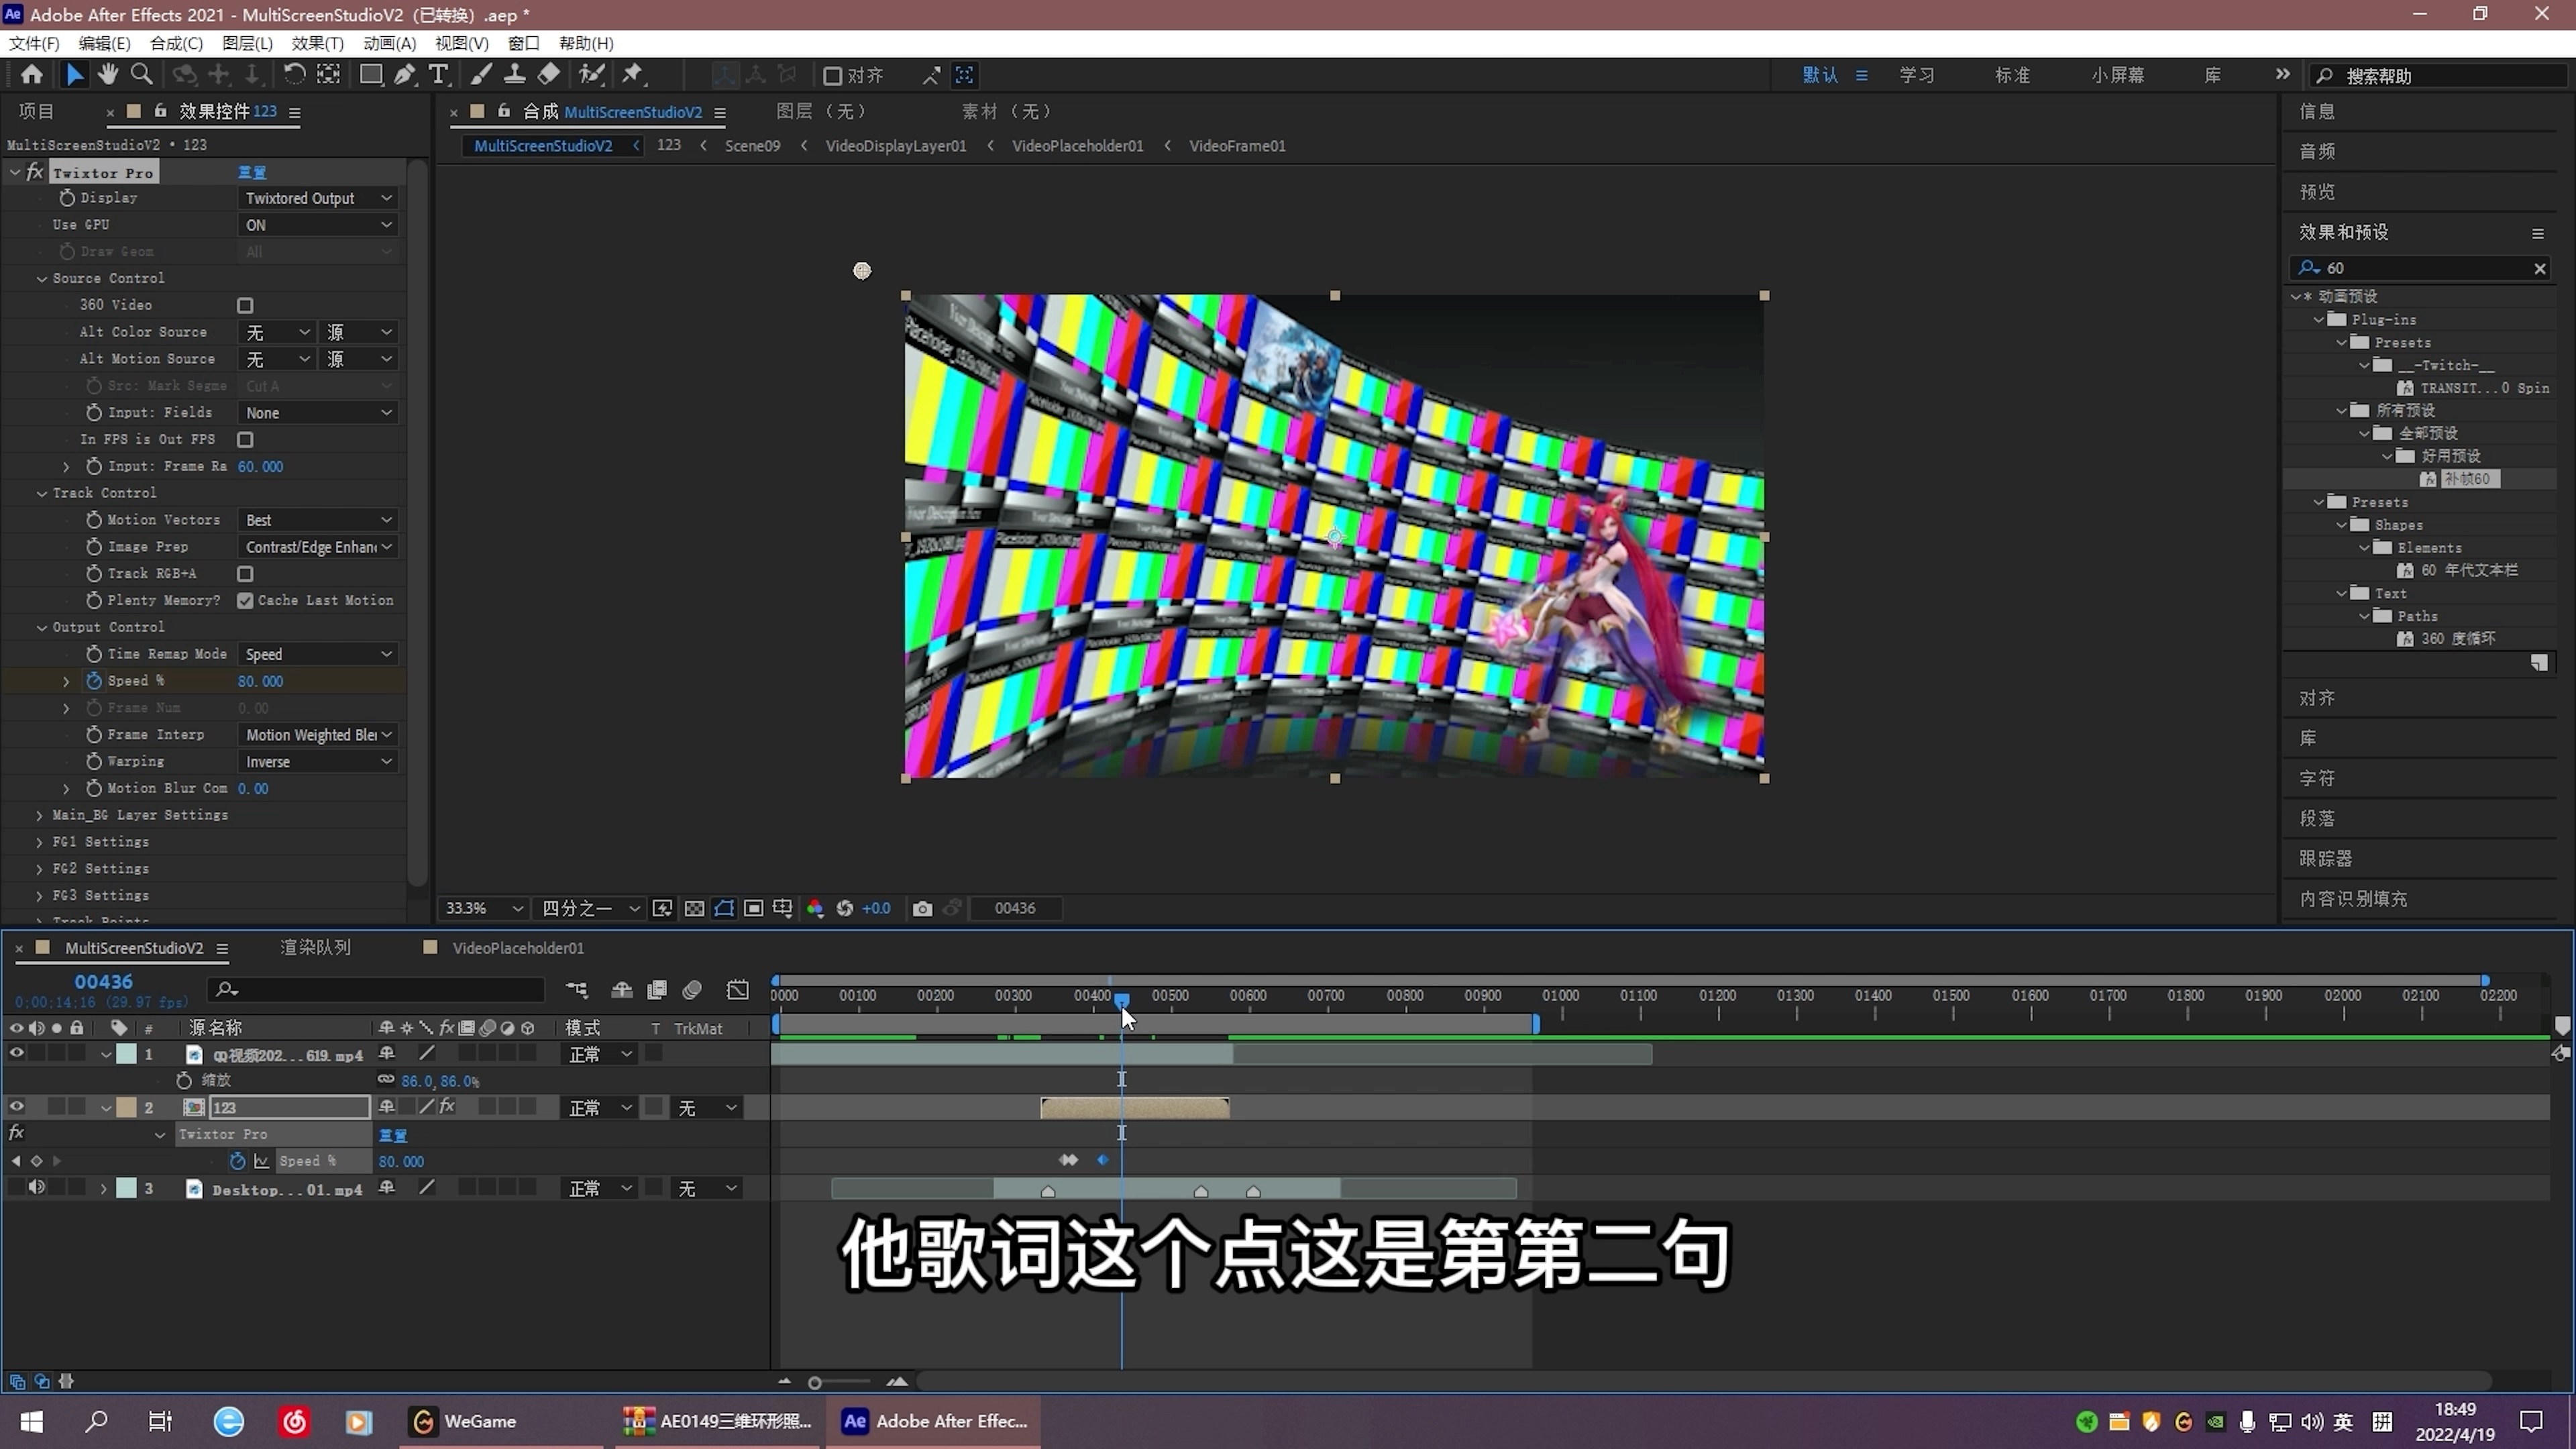The height and width of the screenshot is (1449, 2576).
Task: Open the Use GPU ON dropdown
Action: [x=318, y=225]
